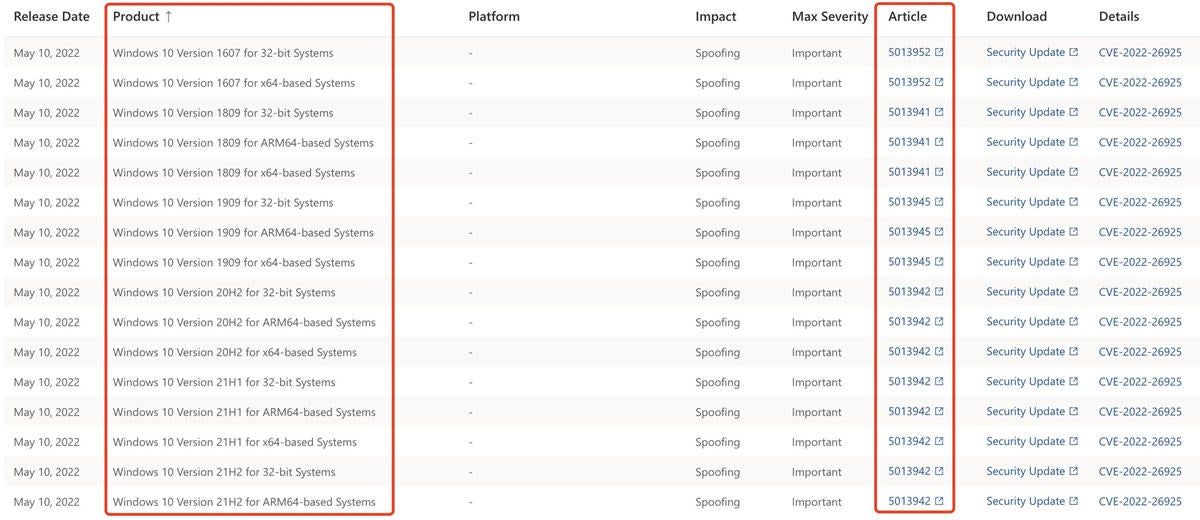Click the article external-link icon in the 20H2 x64-based row
This screenshot has width=1200, height=520.
[939, 352]
